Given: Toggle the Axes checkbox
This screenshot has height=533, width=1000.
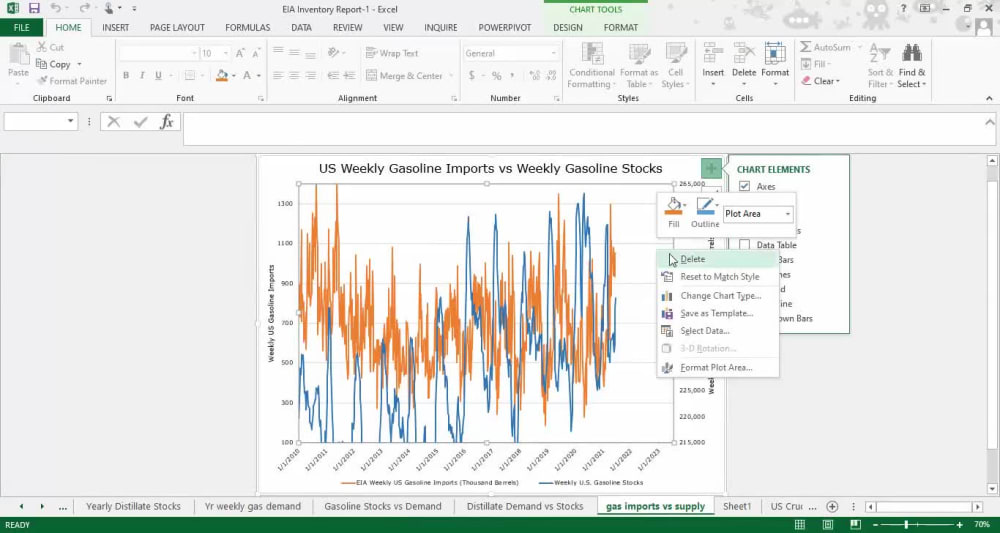Looking at the screenshot, I should pos(744,186).
